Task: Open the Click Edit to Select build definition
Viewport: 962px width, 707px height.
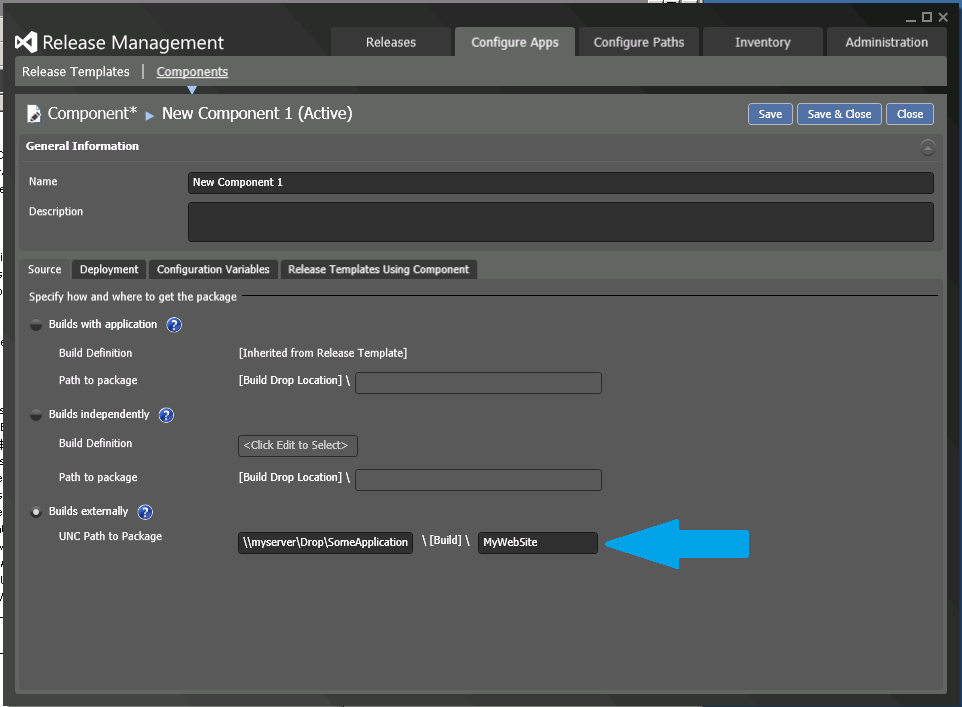Action: [x=298, y=445]
